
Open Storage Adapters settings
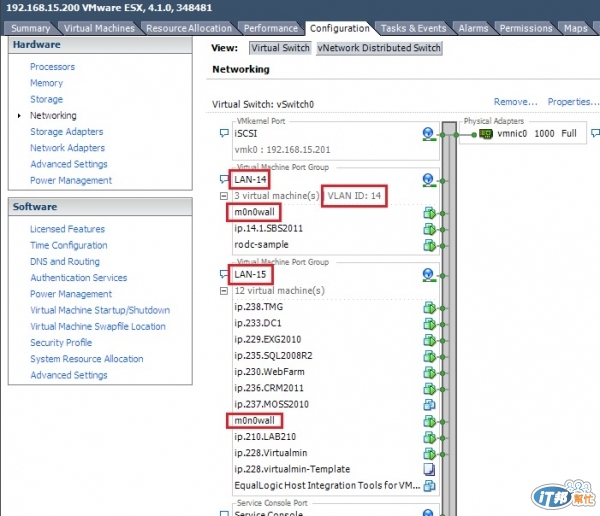click(67, 132)
